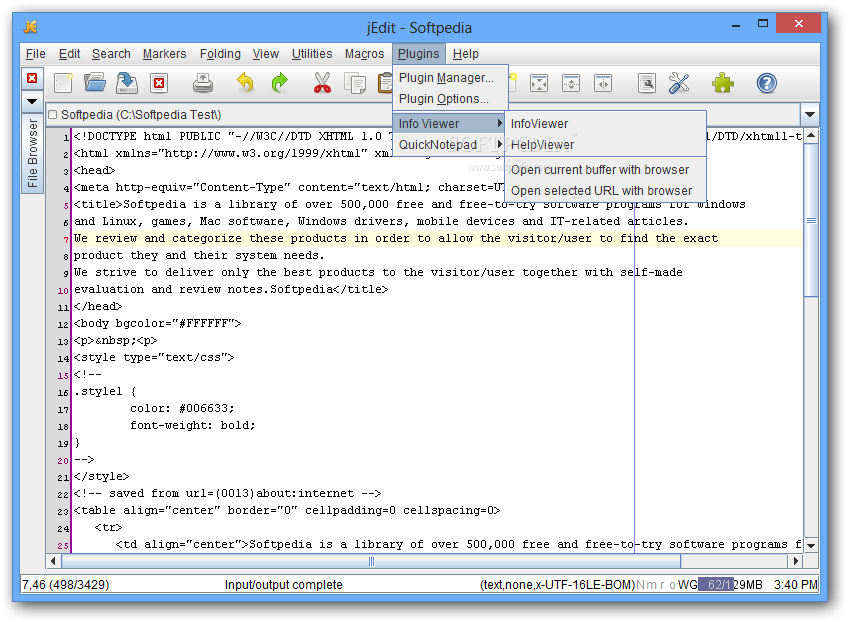This screenshot has width=848, height=622.
Task: Click the jEdit Help question mark icon
Action: pyautogui.click(x=766, y=83)
